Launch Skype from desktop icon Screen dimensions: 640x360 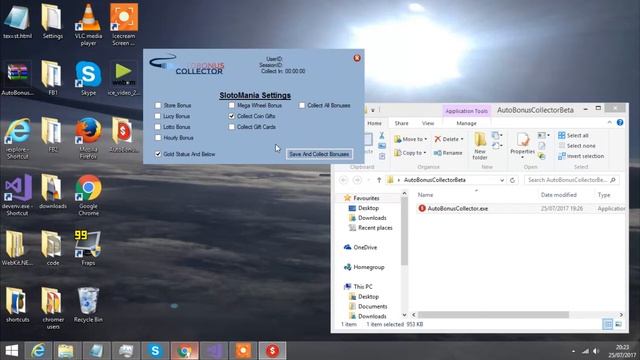coord(88,78)
